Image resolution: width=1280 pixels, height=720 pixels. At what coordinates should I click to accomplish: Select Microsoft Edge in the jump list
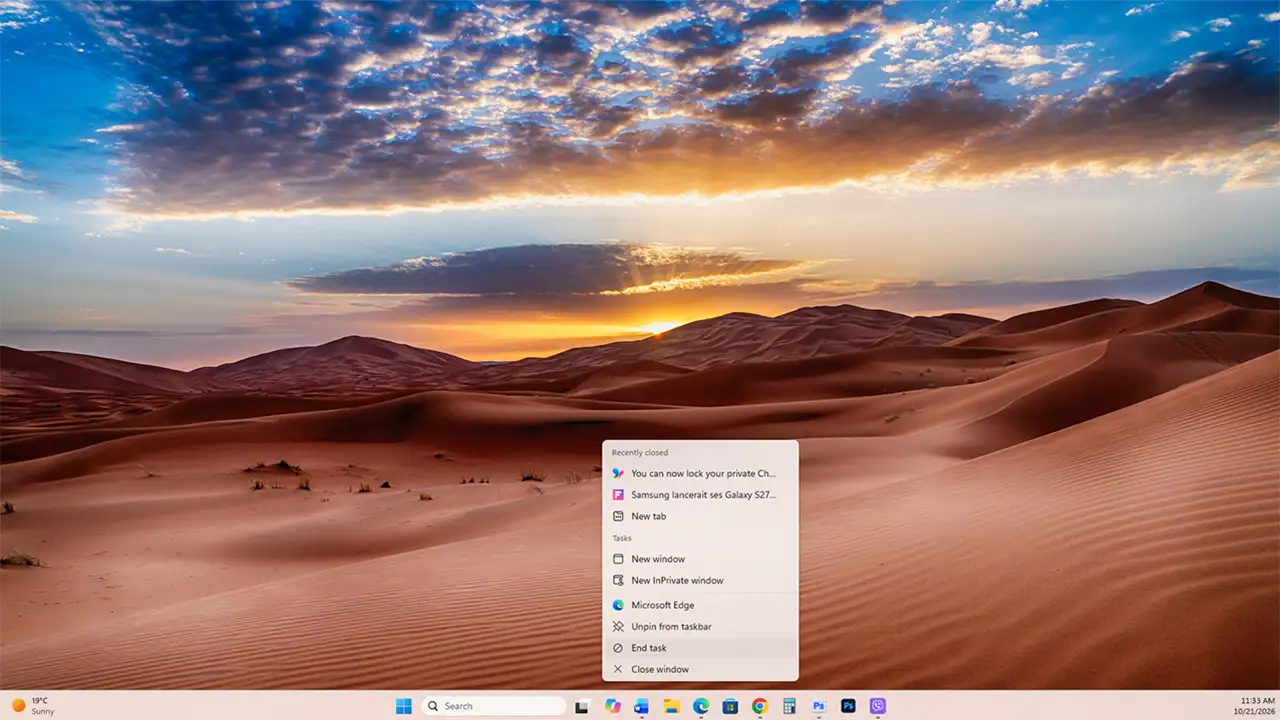click(700, 605)
